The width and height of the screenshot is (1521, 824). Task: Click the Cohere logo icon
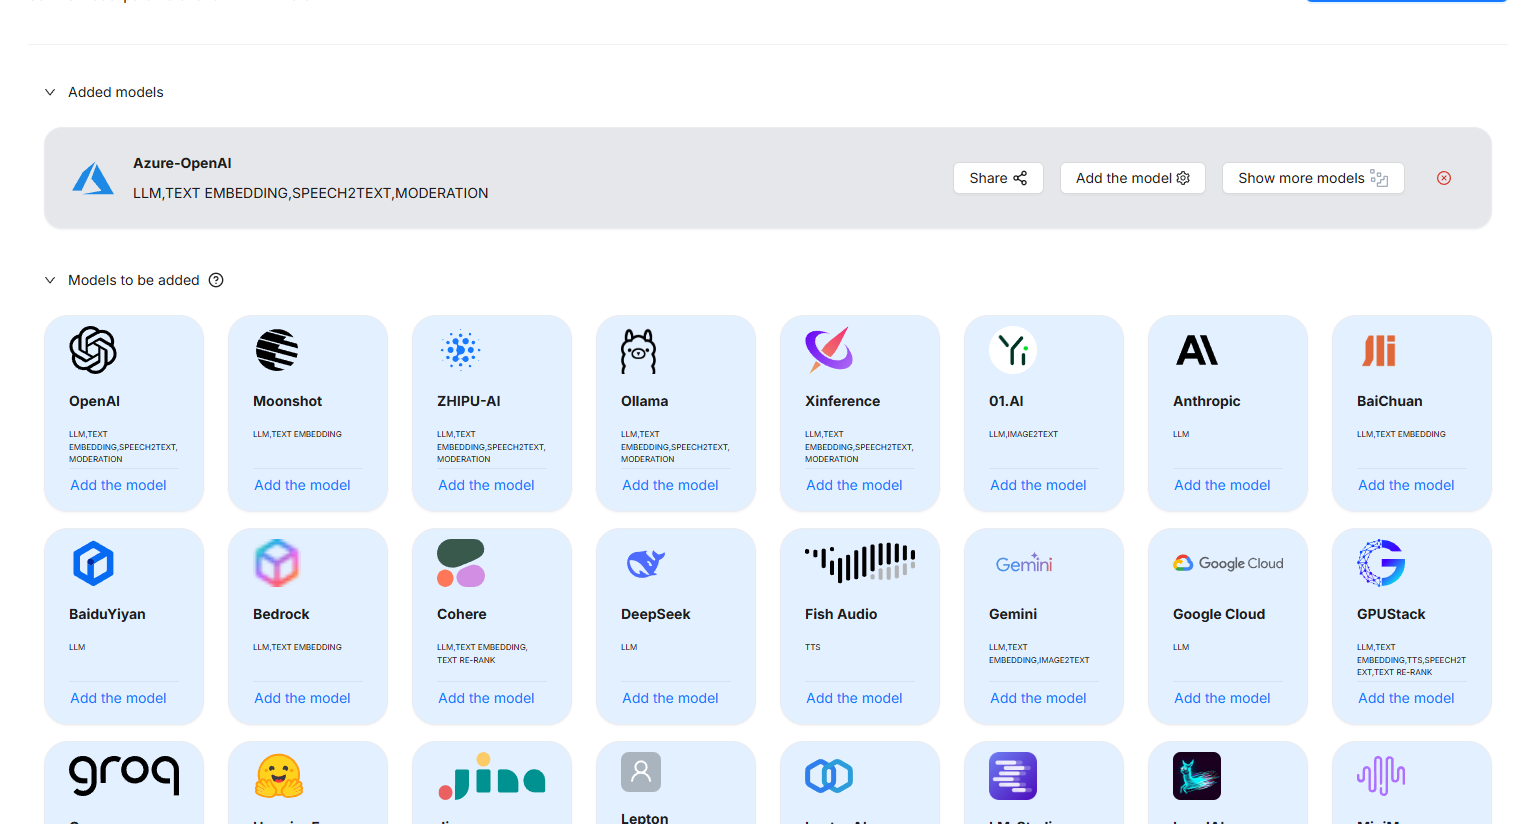coord(461,563)
